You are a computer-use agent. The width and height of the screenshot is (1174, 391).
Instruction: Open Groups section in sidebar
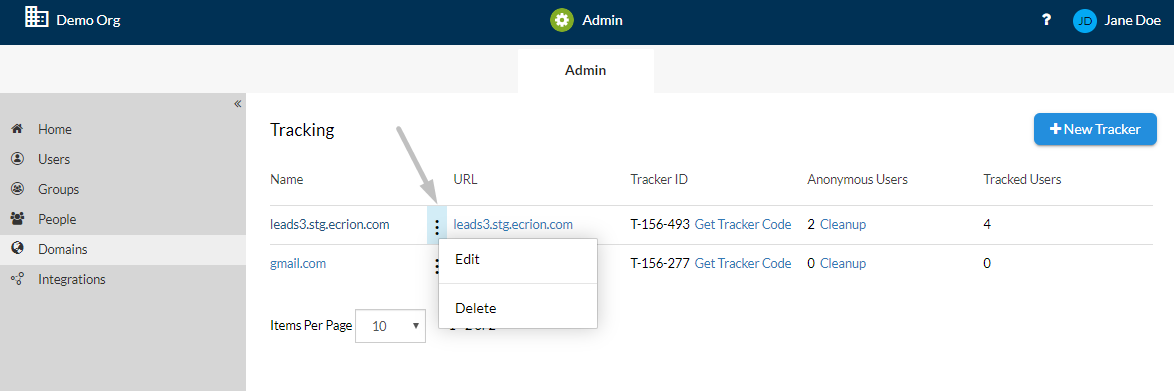(58, 190)
